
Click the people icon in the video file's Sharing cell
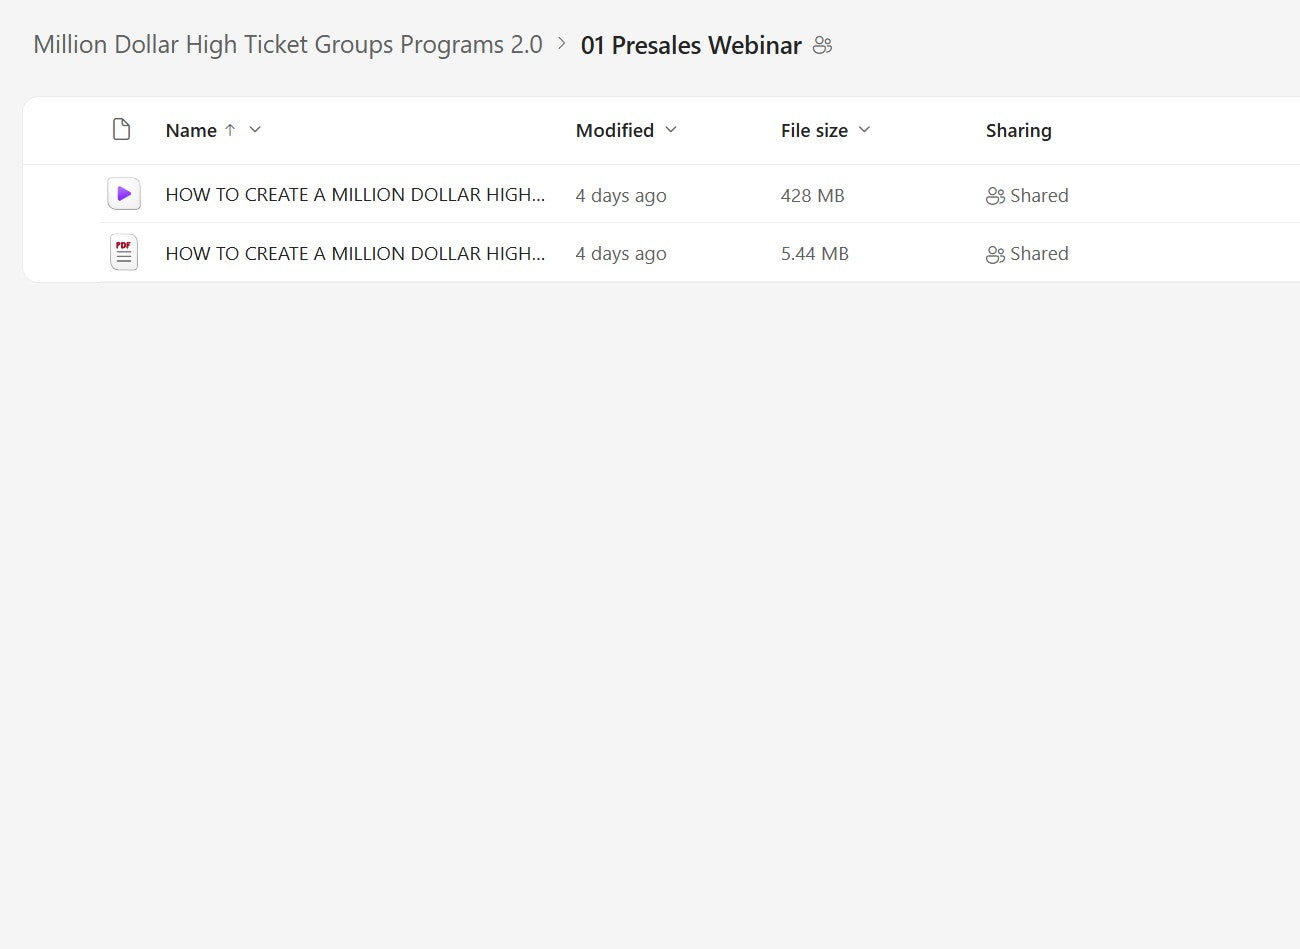[995, 196]
